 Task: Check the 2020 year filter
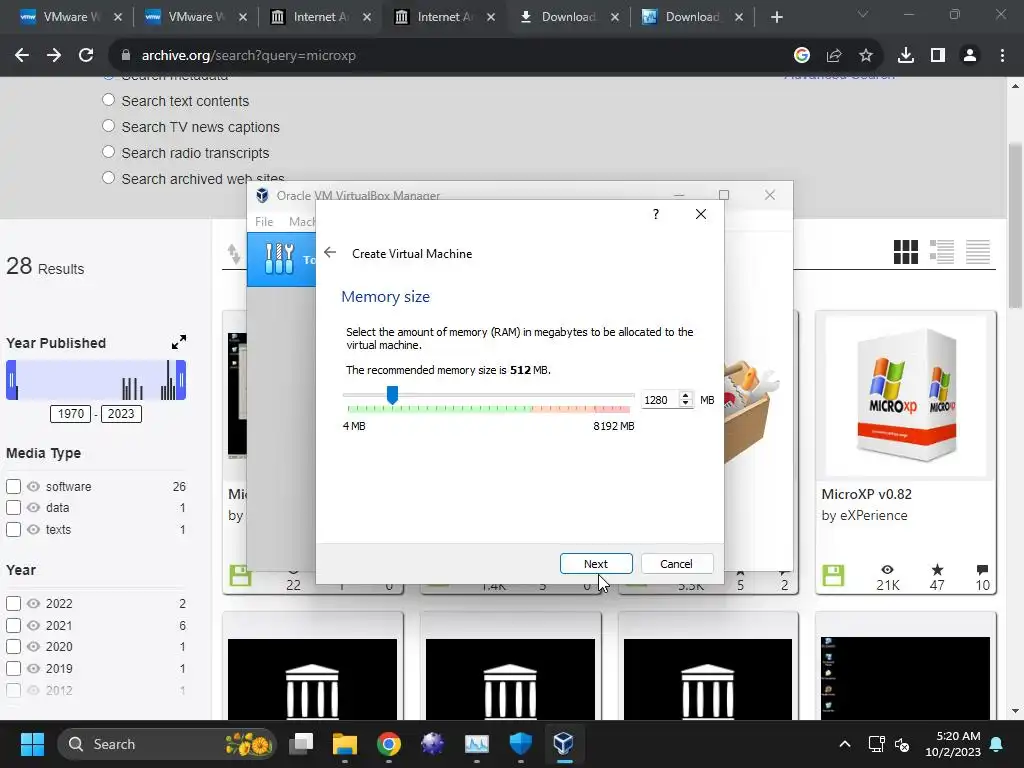click(x=14, y=647)
